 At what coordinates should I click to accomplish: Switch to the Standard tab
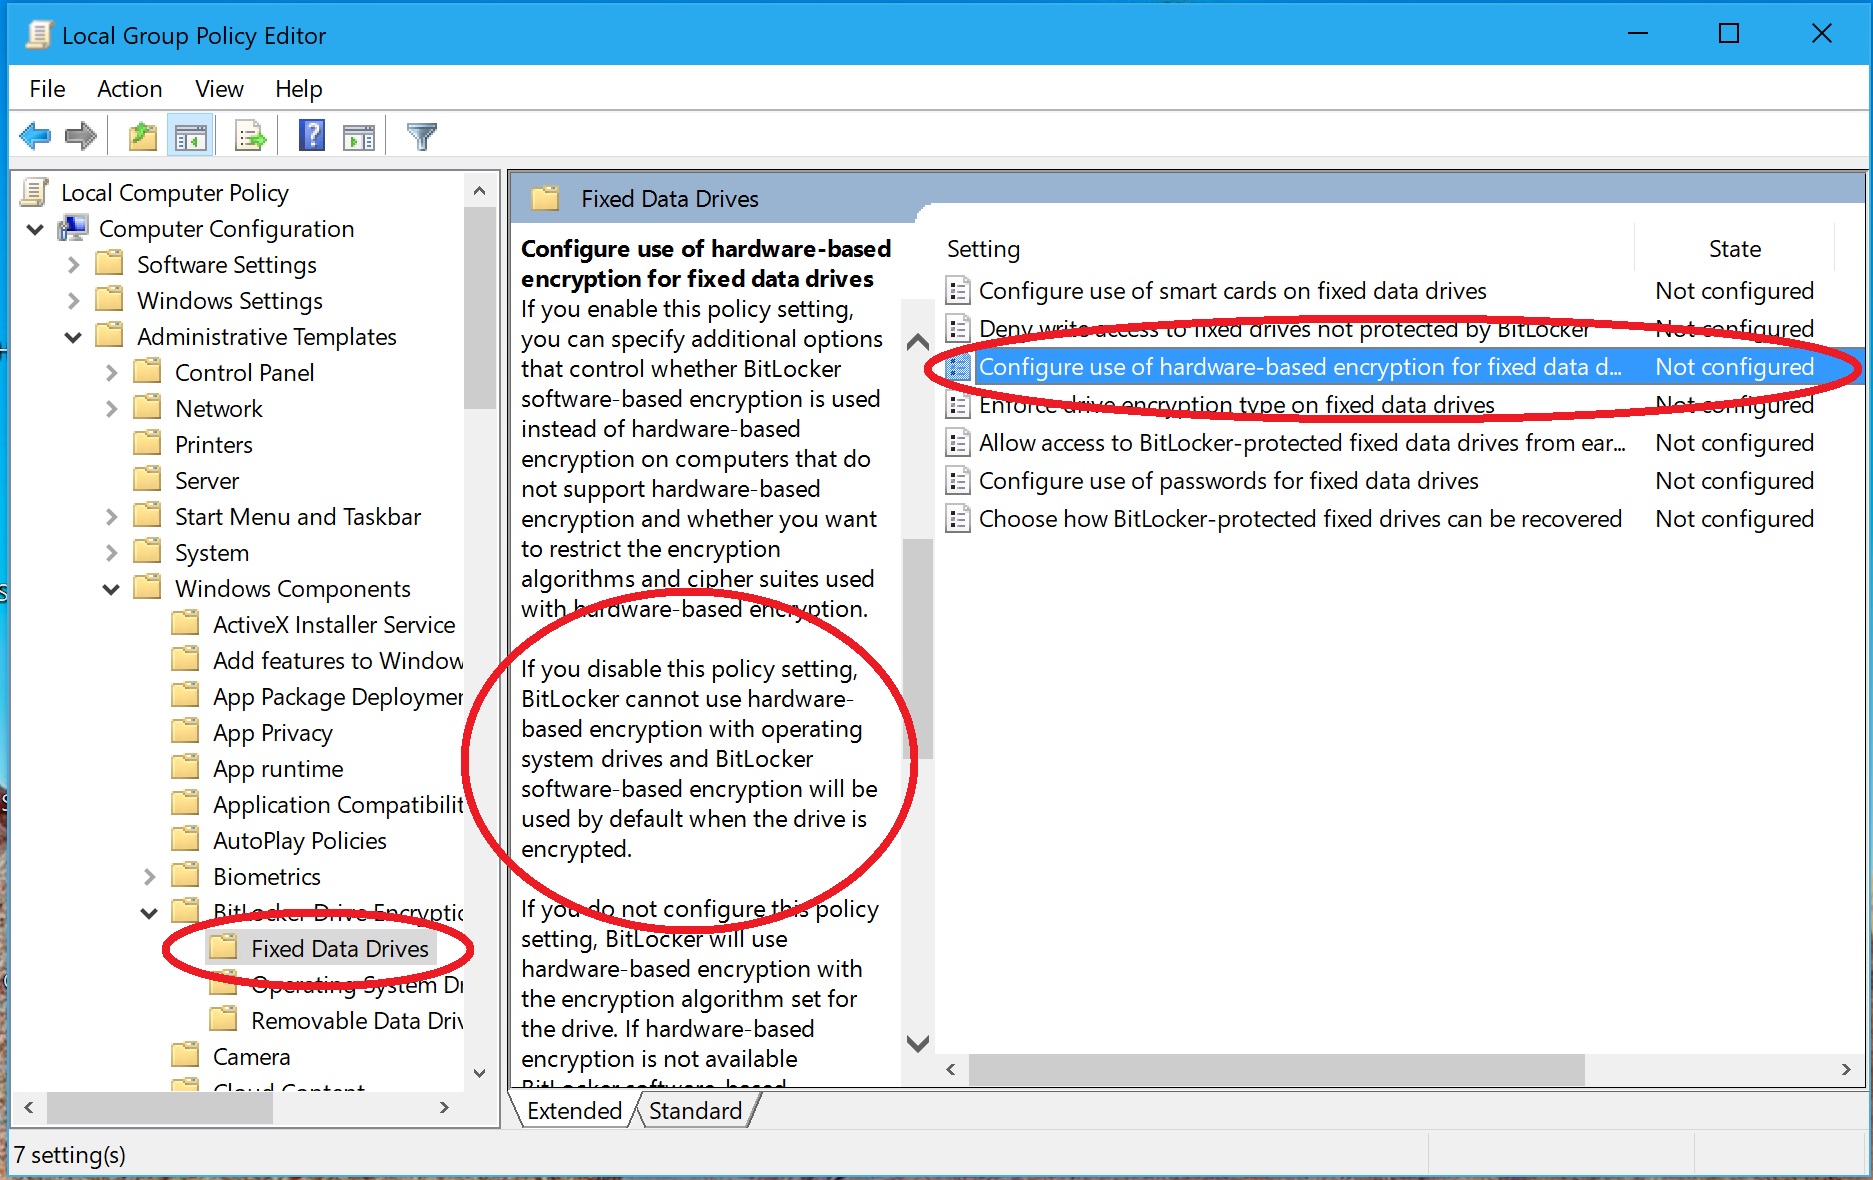tap(695, 1110)
